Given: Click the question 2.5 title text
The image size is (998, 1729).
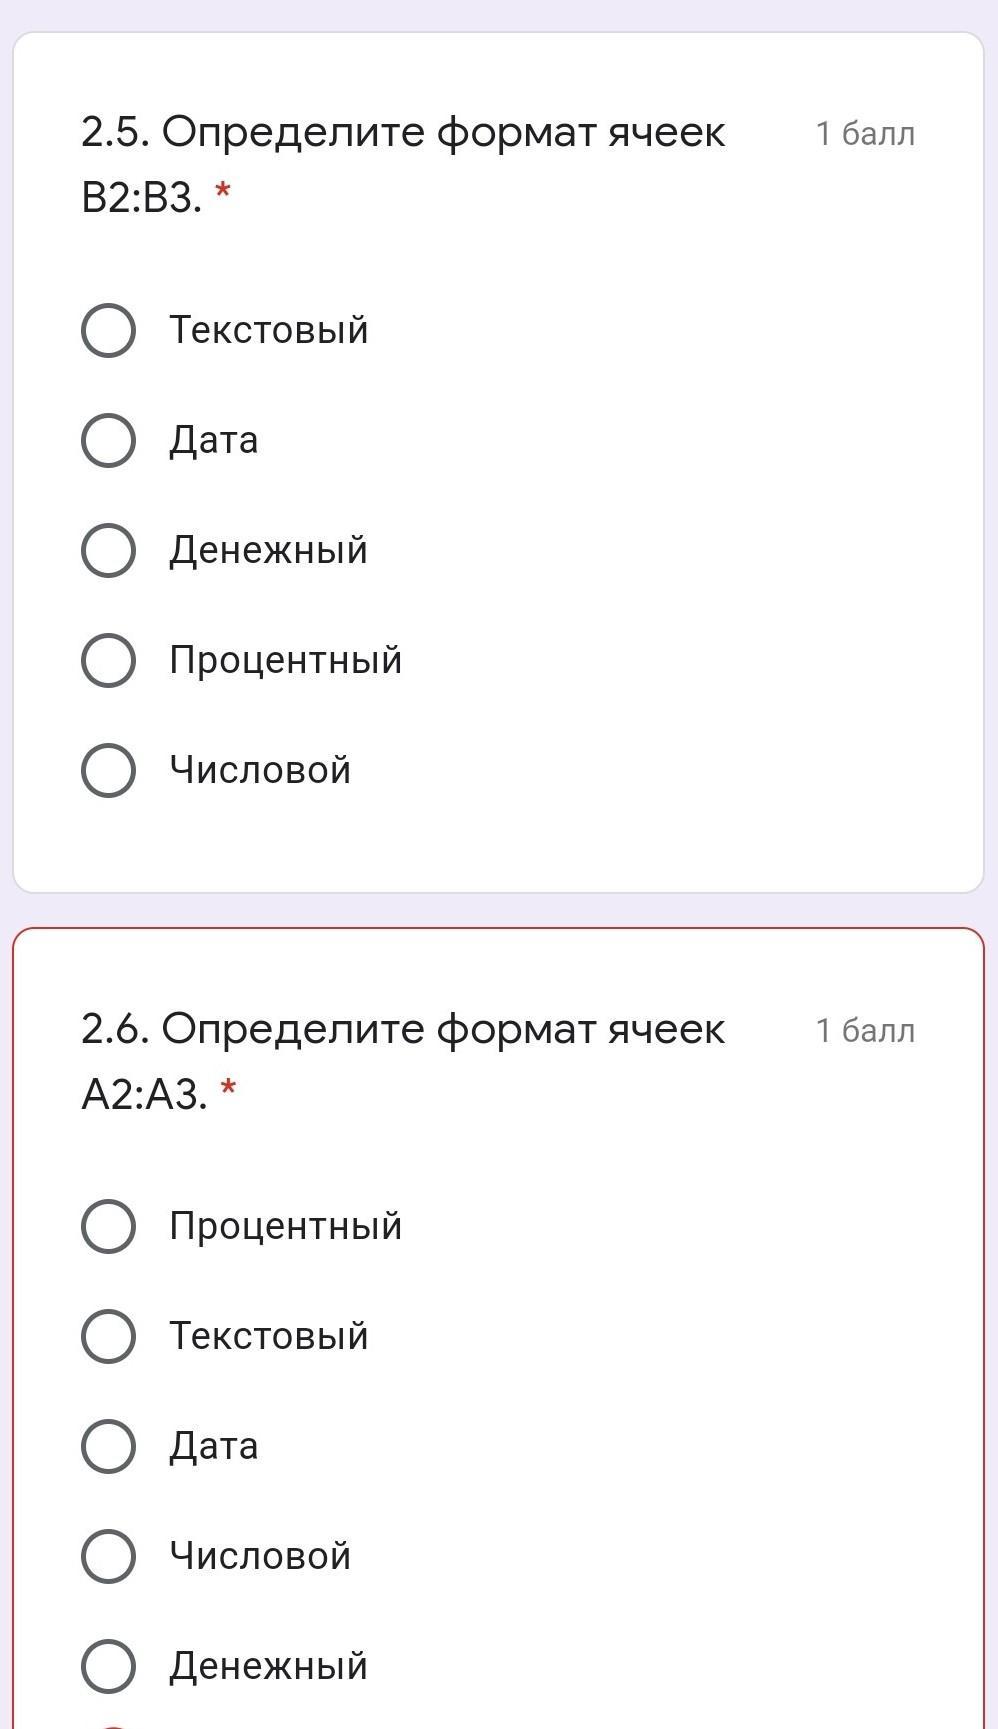Looking at the screenshot, I should 403,165.
